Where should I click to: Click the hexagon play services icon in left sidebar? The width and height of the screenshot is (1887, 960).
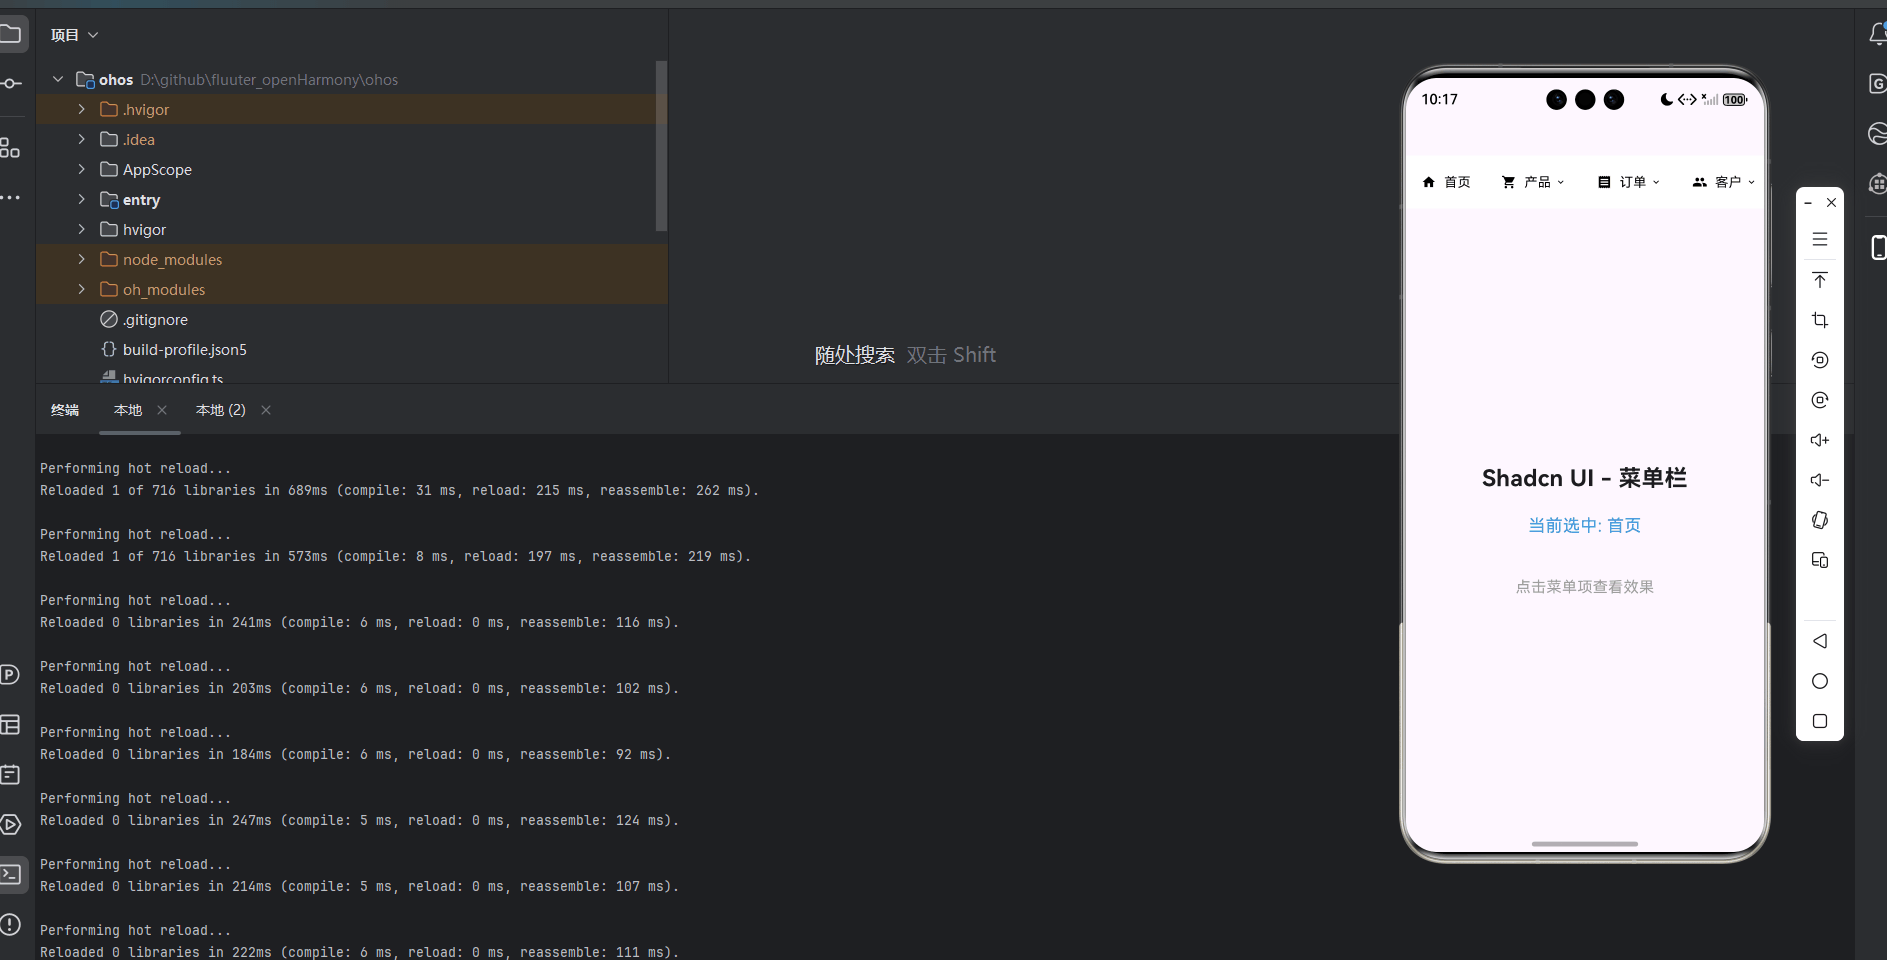click(x=10, y=825)
